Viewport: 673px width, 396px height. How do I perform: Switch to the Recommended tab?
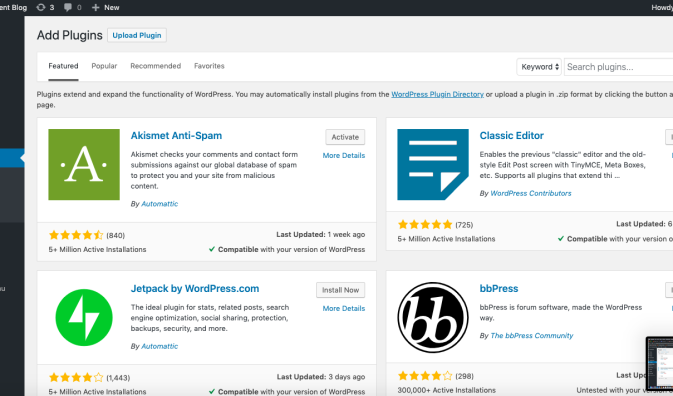coord(155,66)
